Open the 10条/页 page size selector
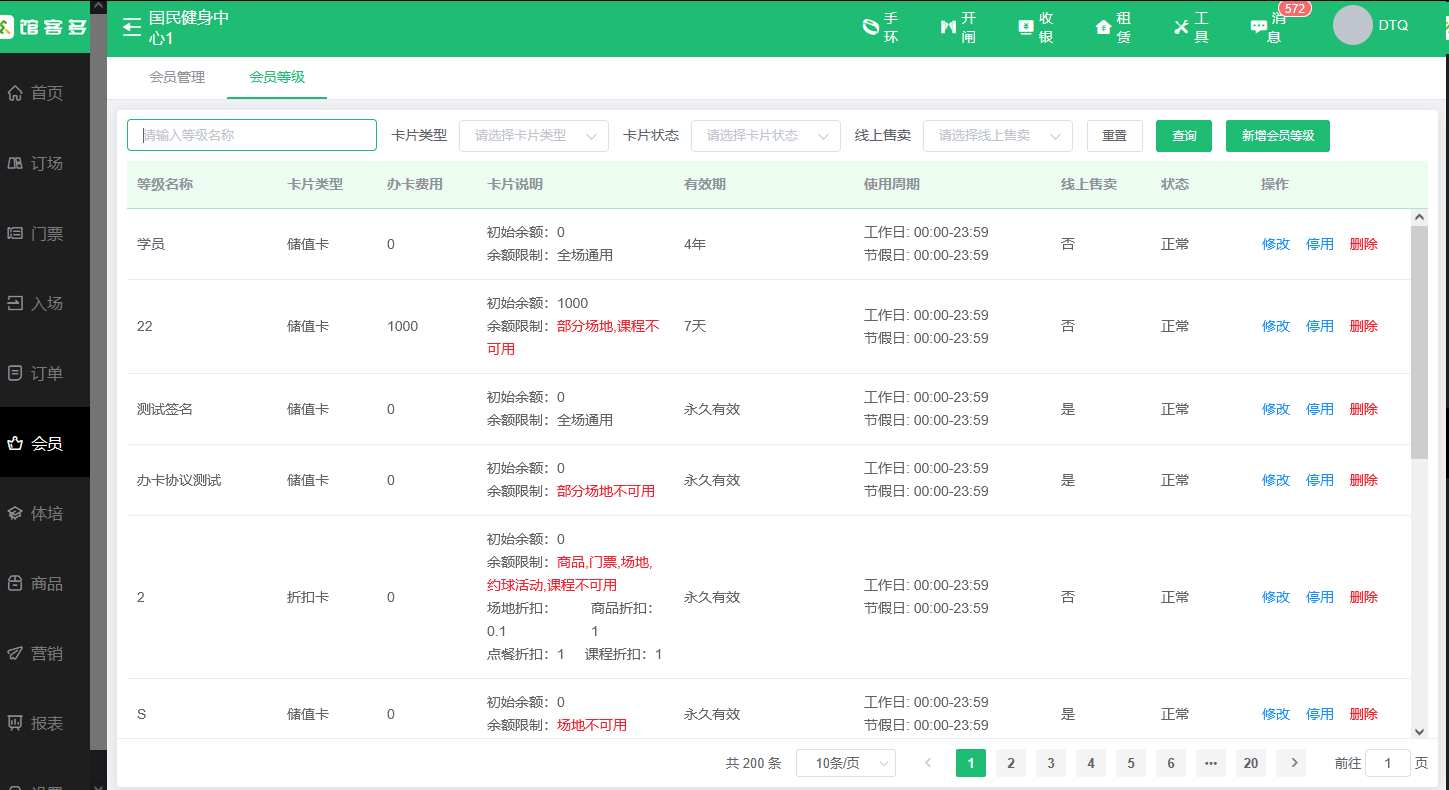Viewport: 1449px width, 790px height. [x=845, y=762]
